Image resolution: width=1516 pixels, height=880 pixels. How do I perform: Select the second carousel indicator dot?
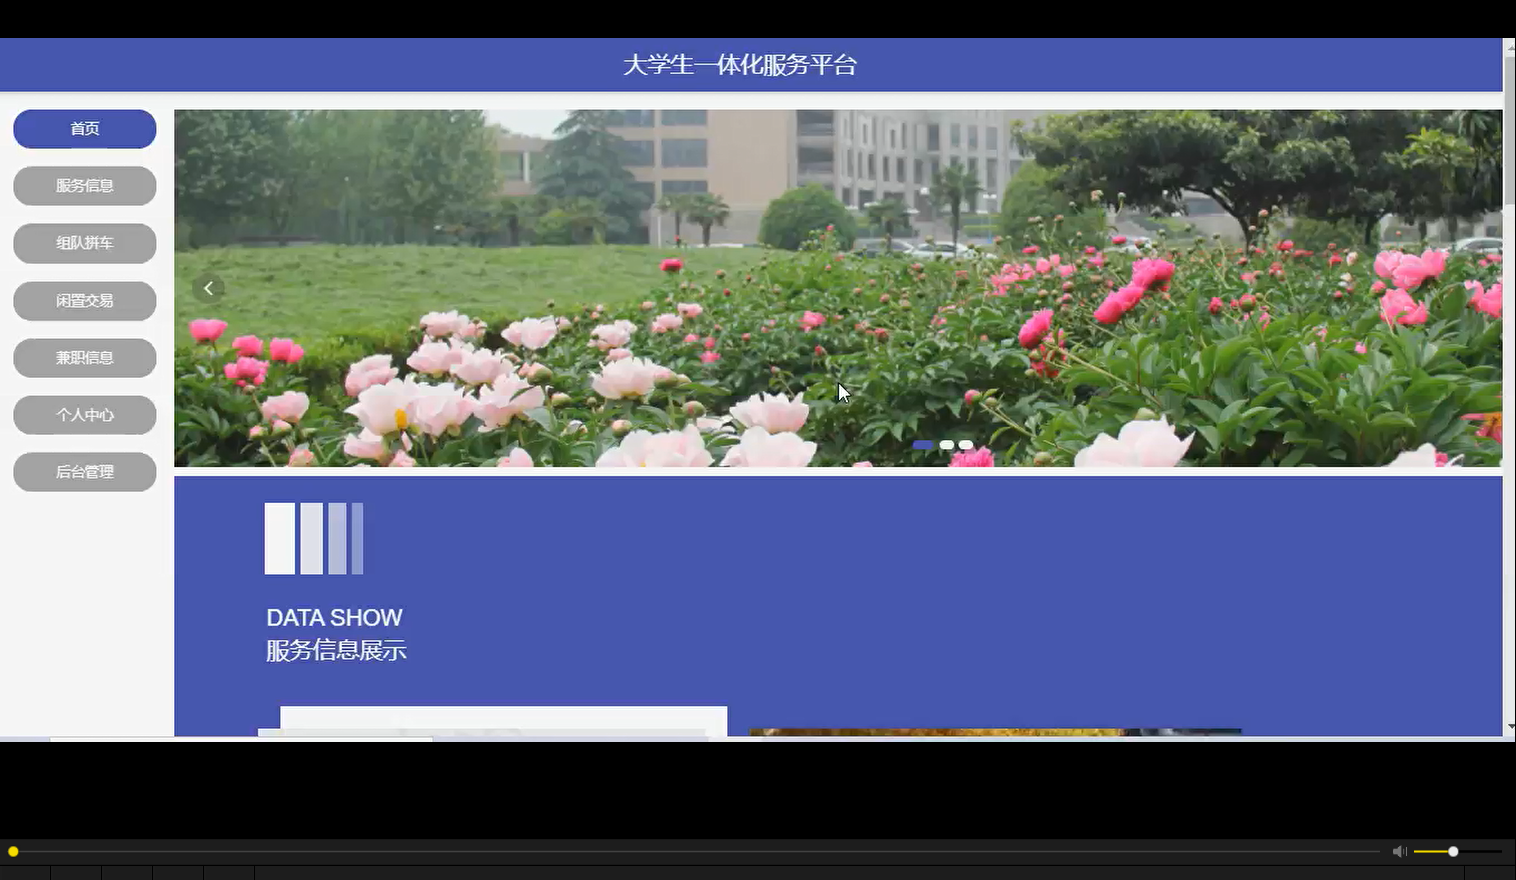(x=946, y=445)
